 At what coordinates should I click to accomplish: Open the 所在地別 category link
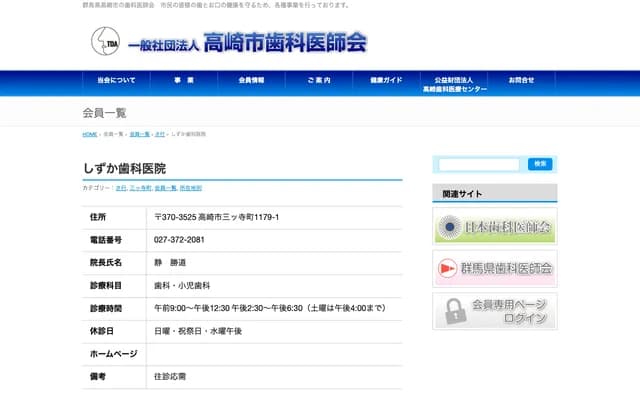[x=191, y=188]
